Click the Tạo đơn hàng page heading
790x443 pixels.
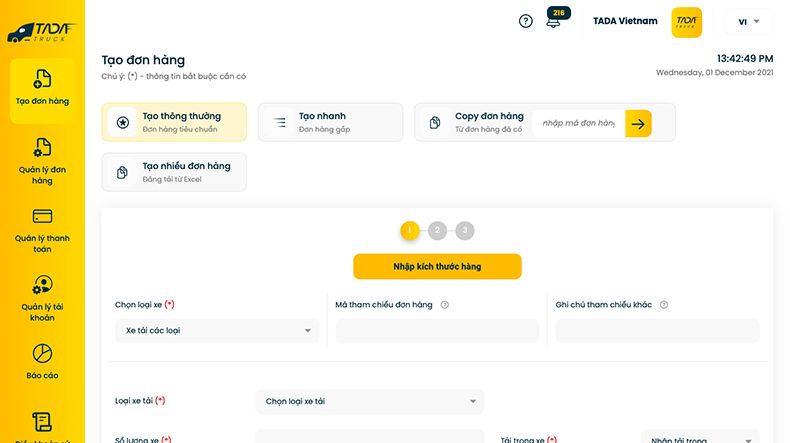pos(143,60)
